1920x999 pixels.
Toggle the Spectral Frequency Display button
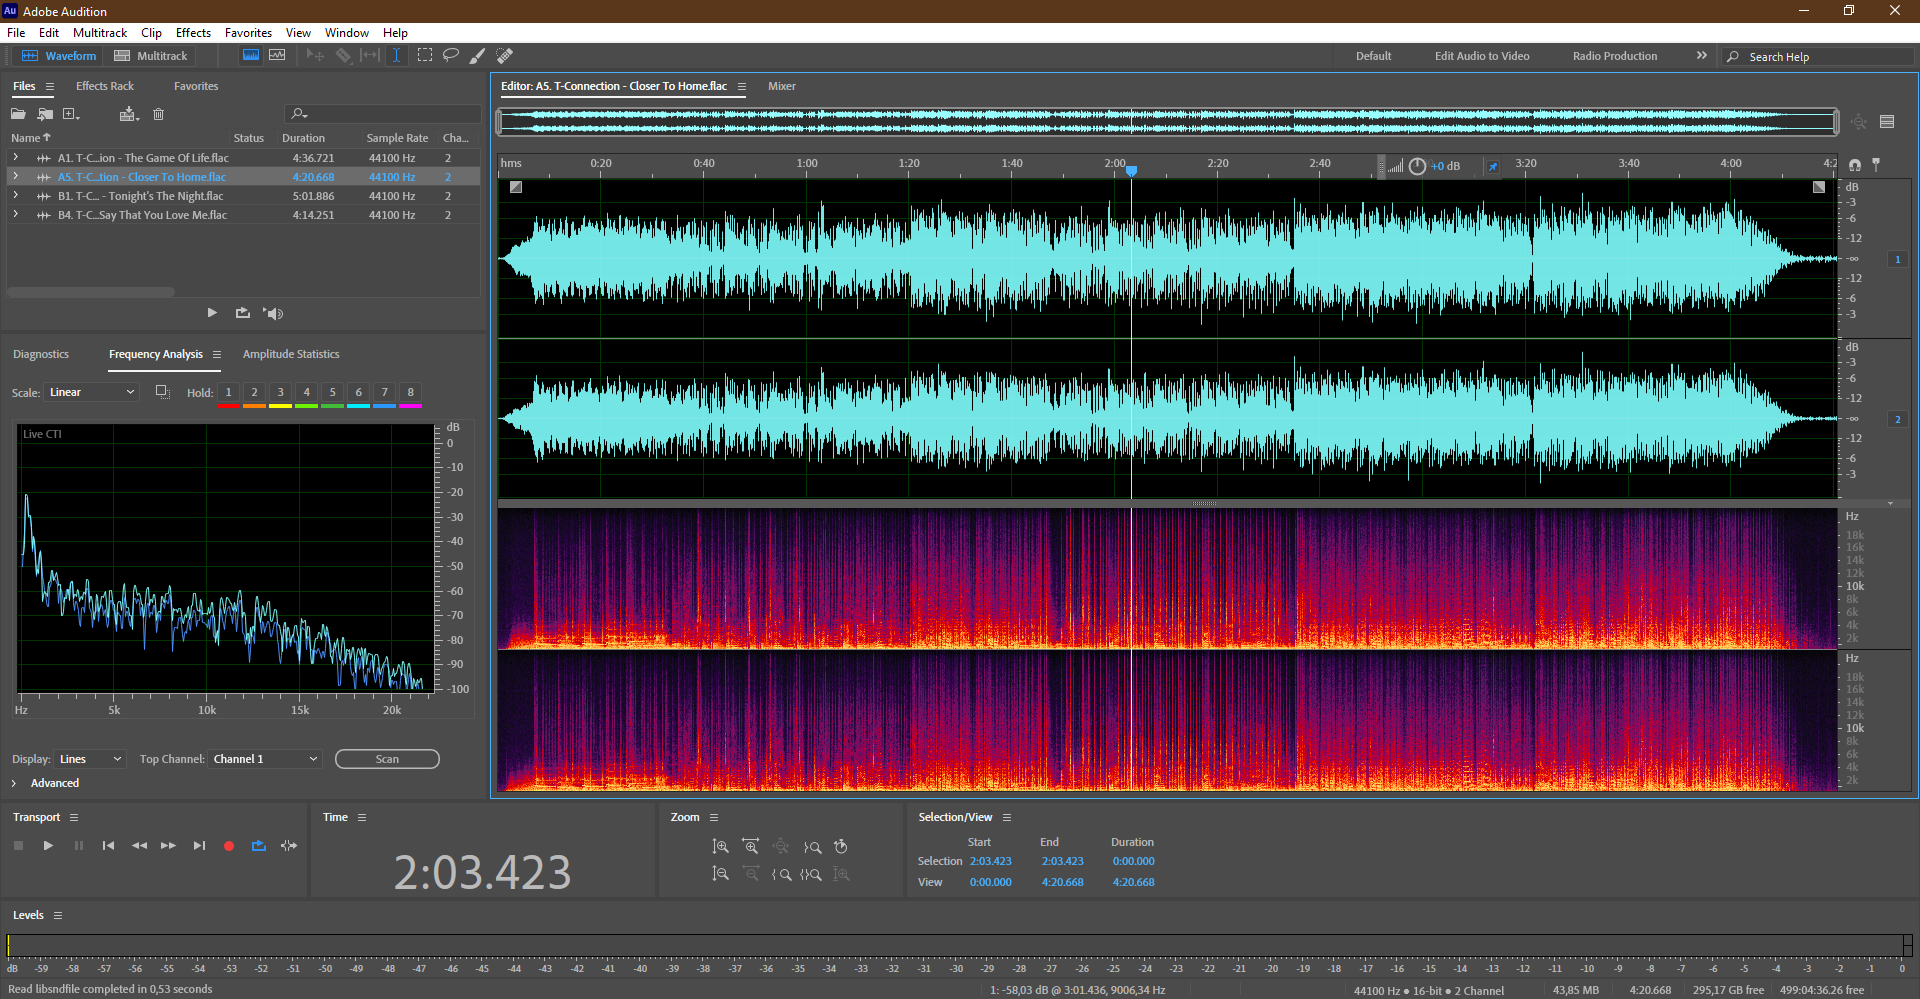pyautogui.click(x=251, y=56)
